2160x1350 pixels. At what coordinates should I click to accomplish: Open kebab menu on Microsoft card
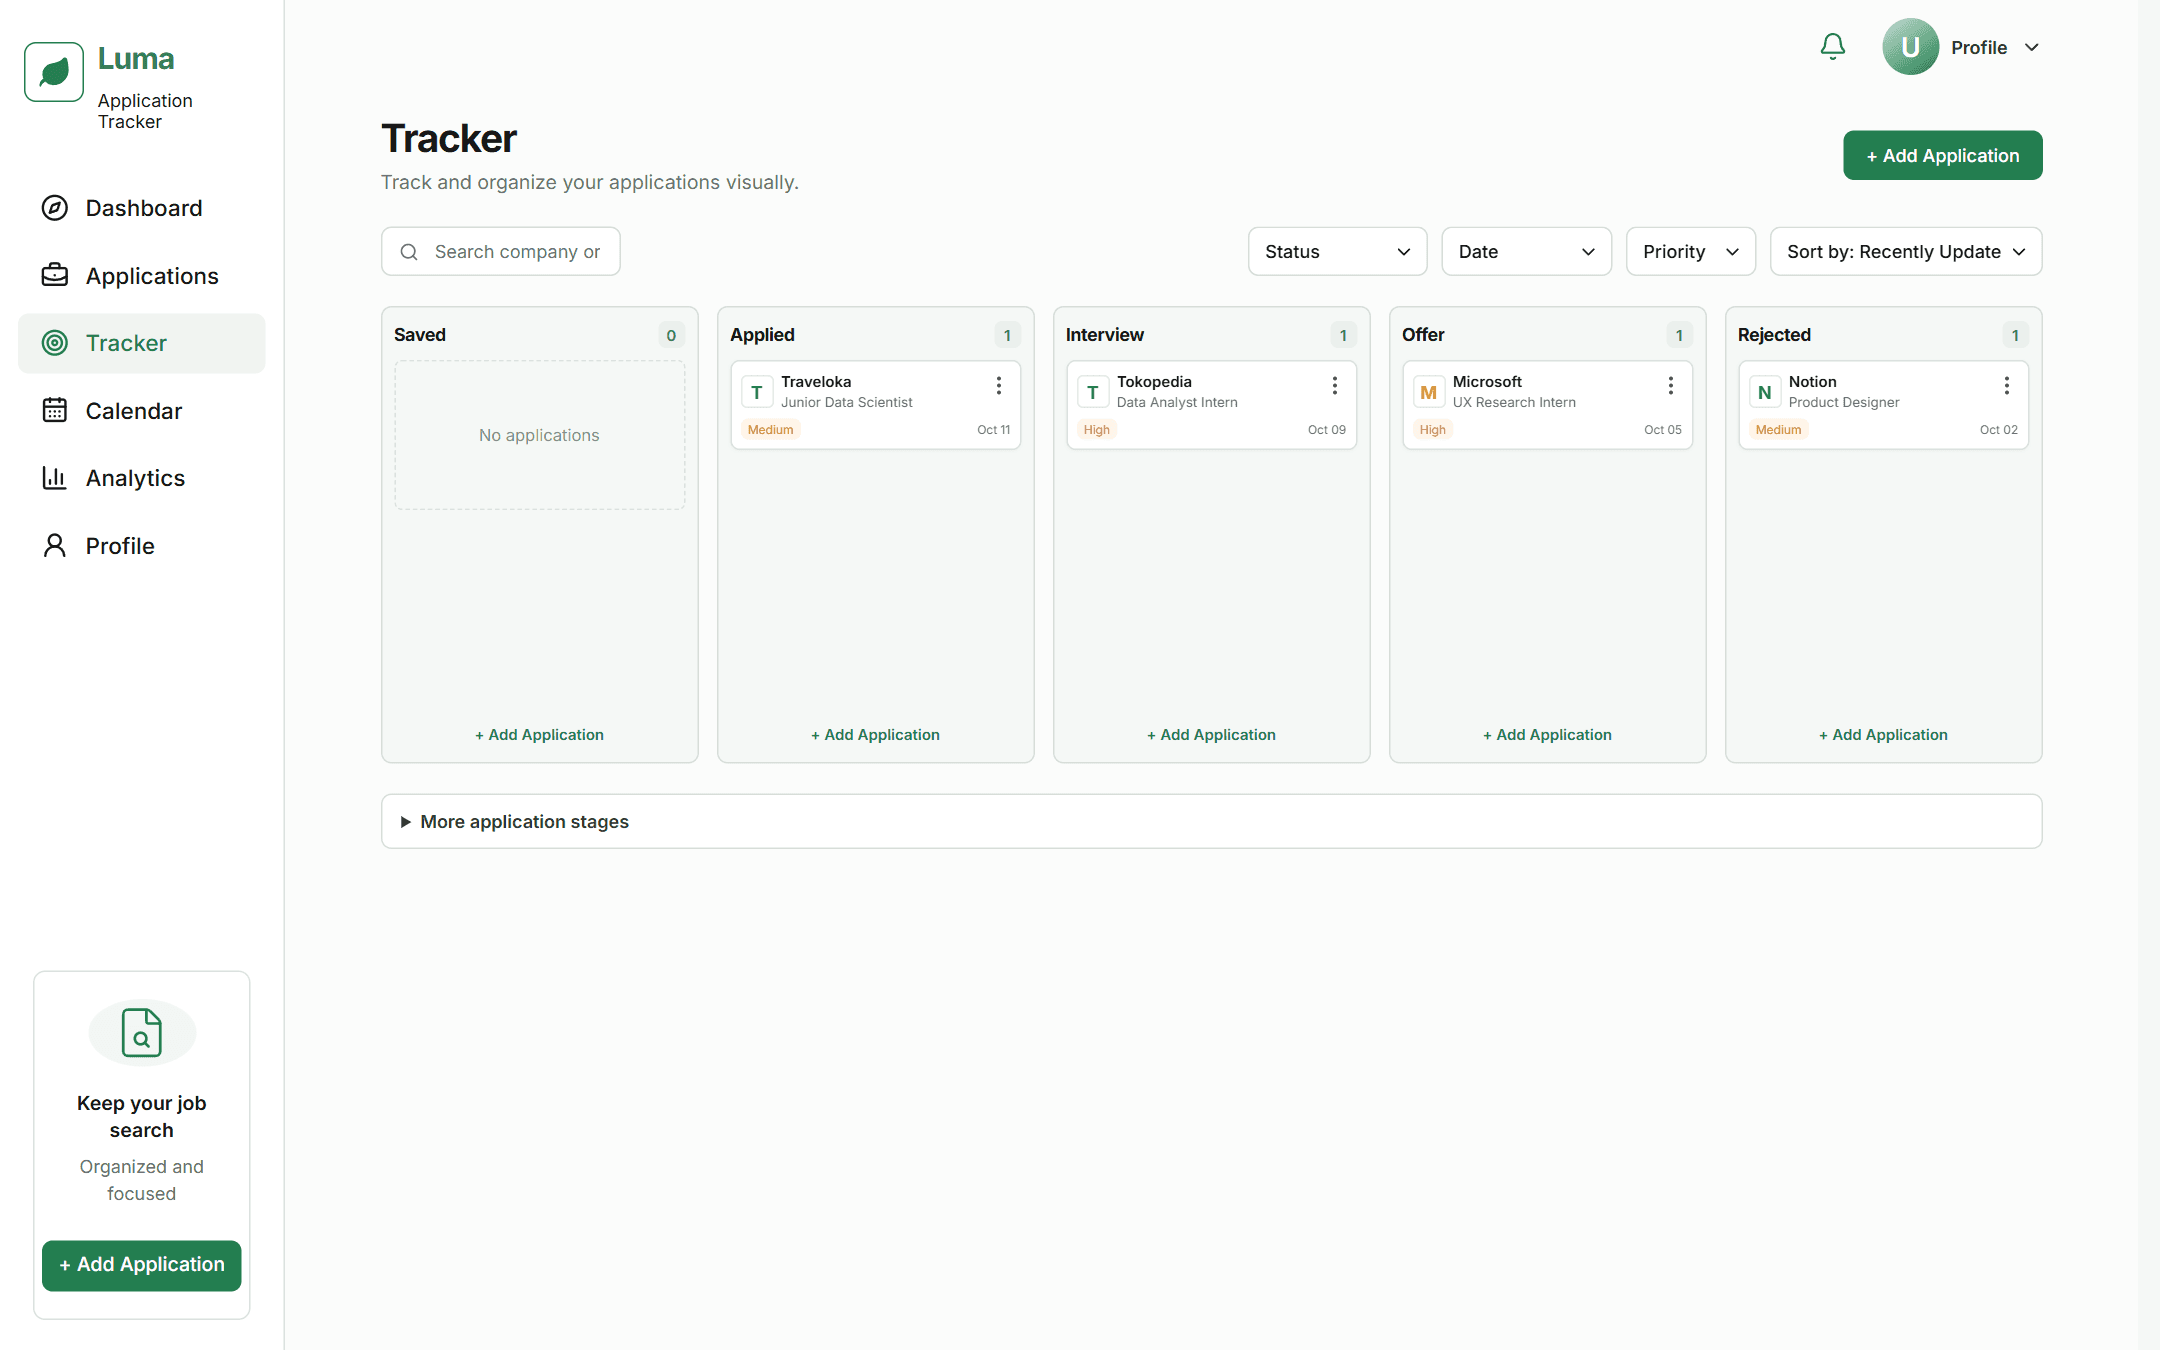[1670, 385]
